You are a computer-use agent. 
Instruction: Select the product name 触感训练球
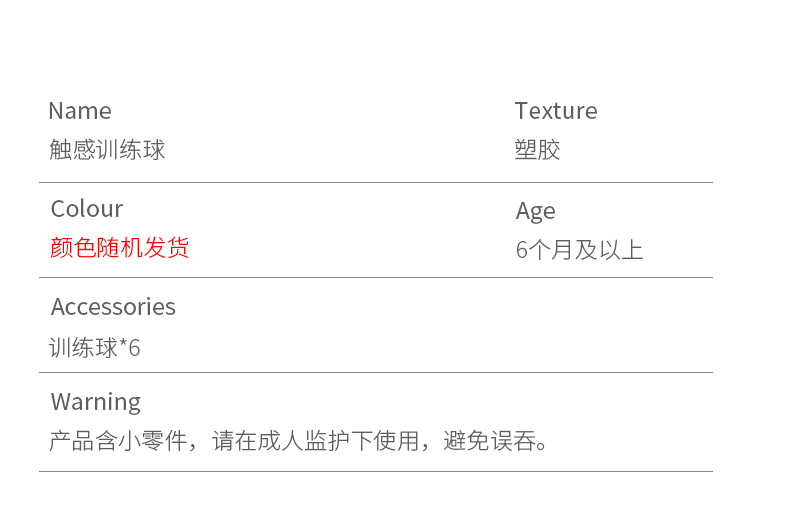[x=107, y=150]
